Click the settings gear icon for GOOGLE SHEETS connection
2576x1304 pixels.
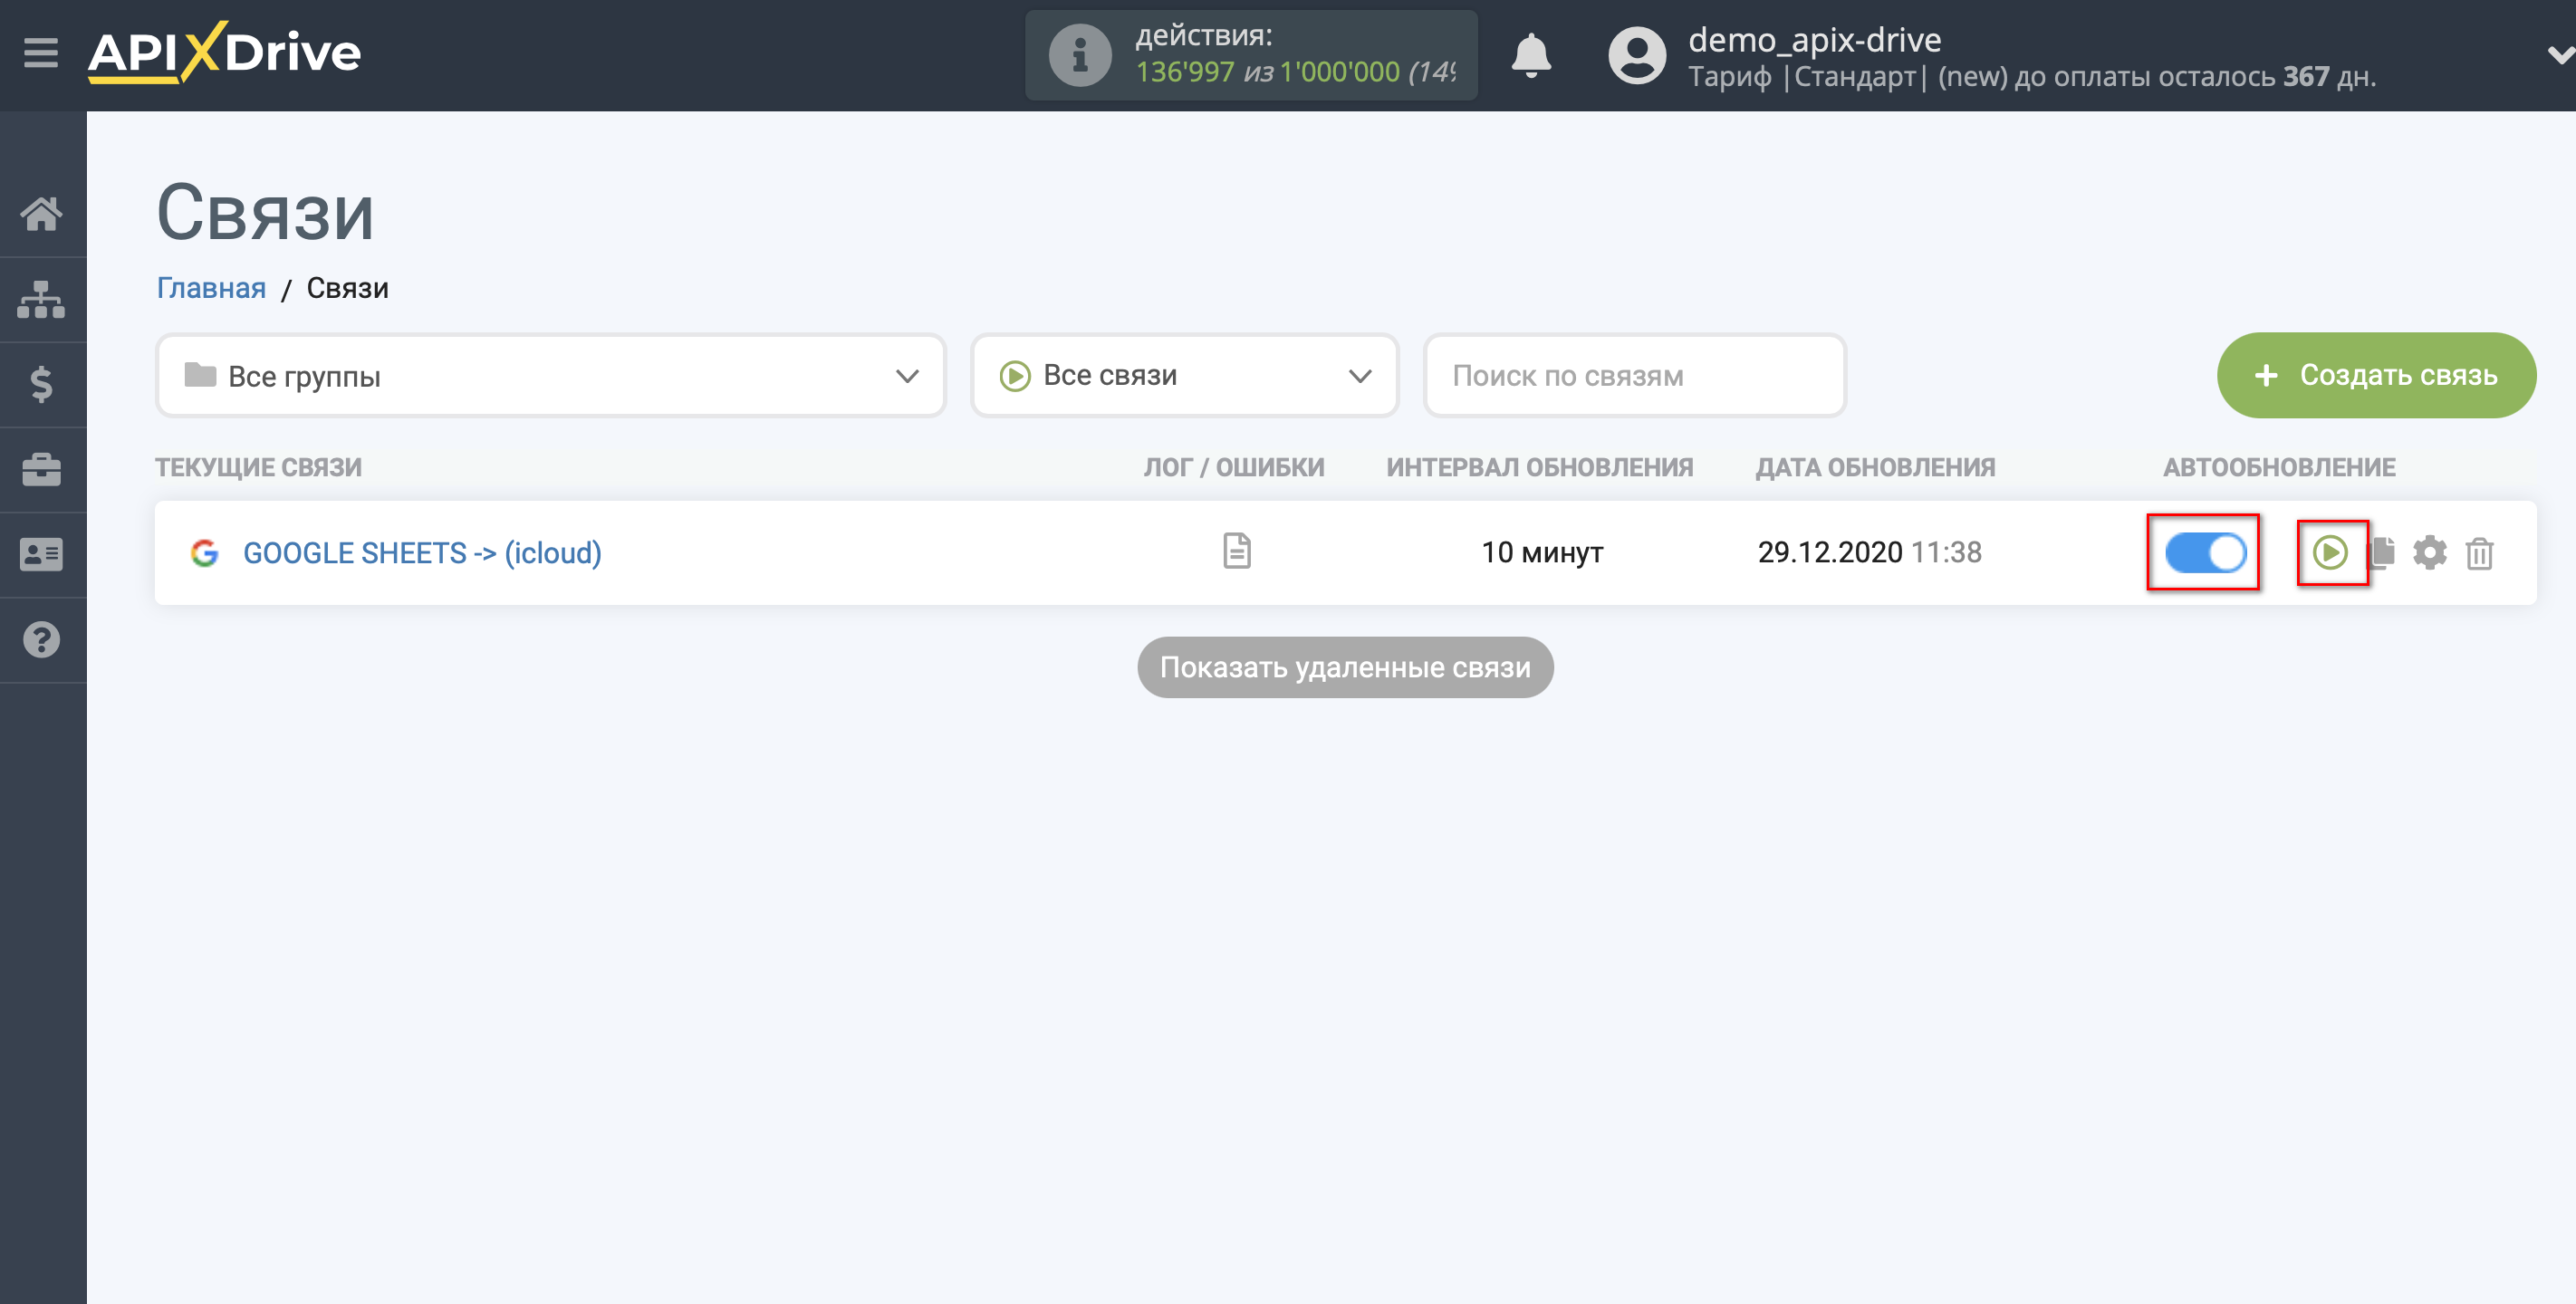point(2428,552)
